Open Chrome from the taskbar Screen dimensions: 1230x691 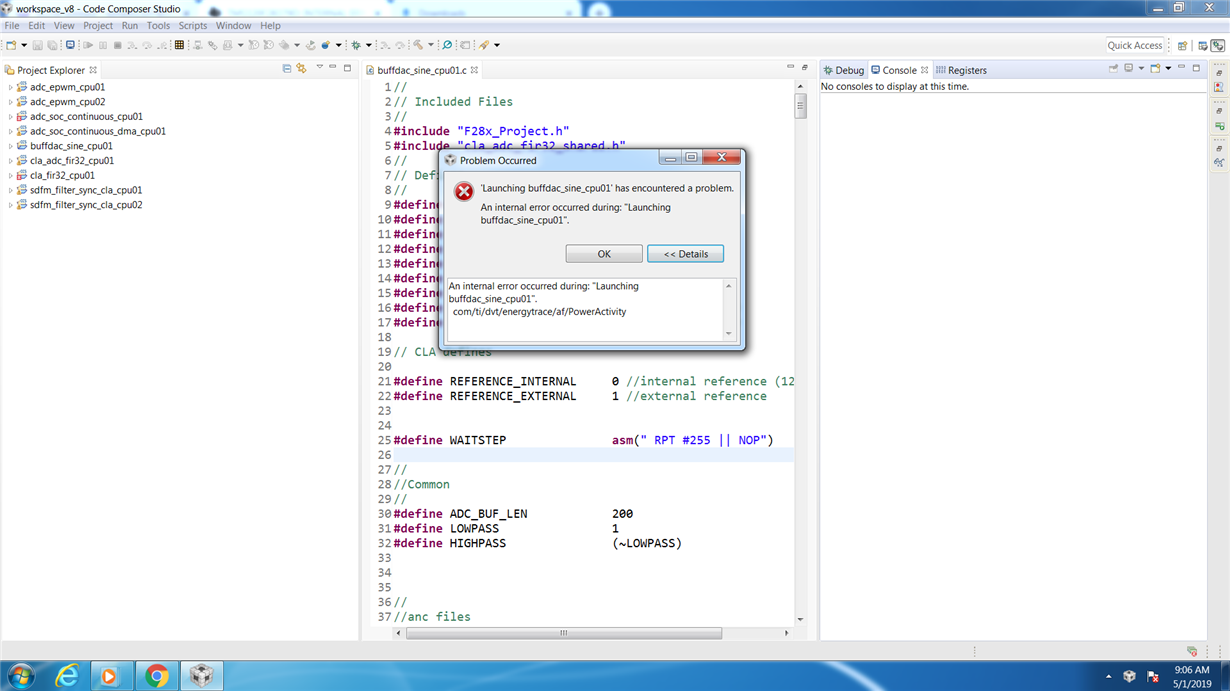click(x=157, y=676)
